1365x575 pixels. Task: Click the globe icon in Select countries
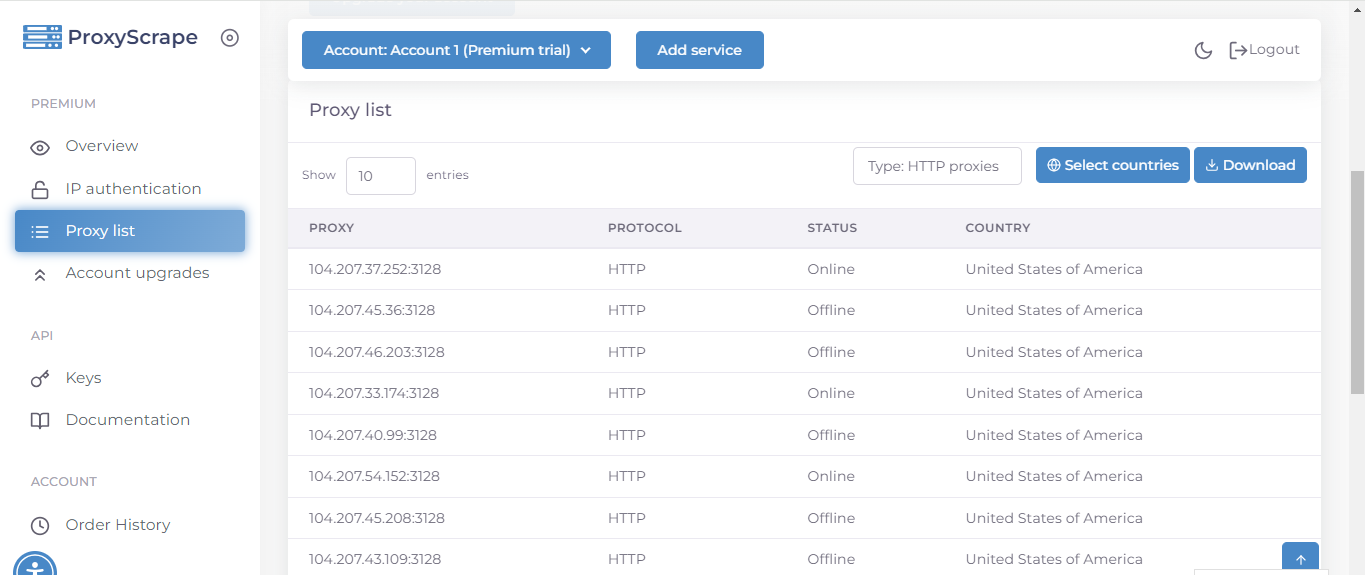pos(1054,166)
